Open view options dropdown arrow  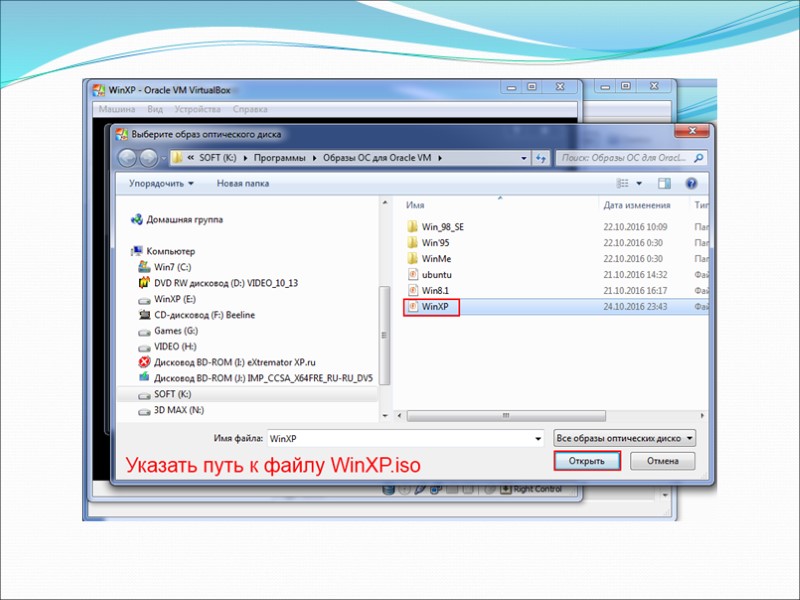pos(639,183)
